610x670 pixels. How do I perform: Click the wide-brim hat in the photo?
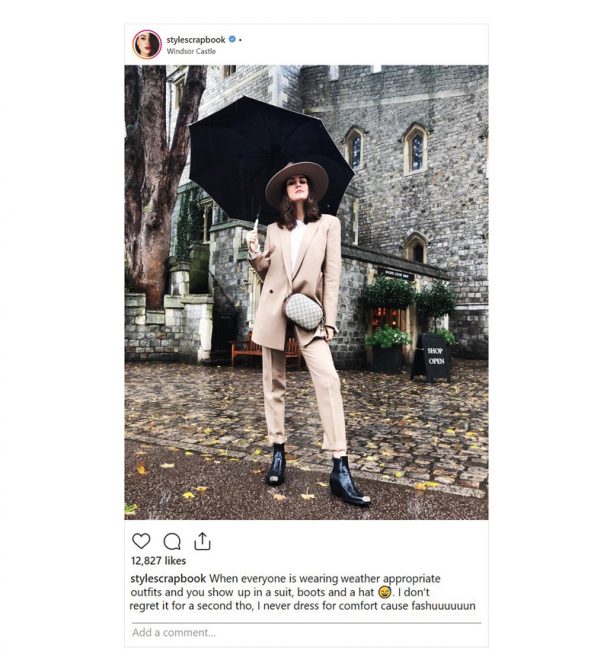coord(297,179)
